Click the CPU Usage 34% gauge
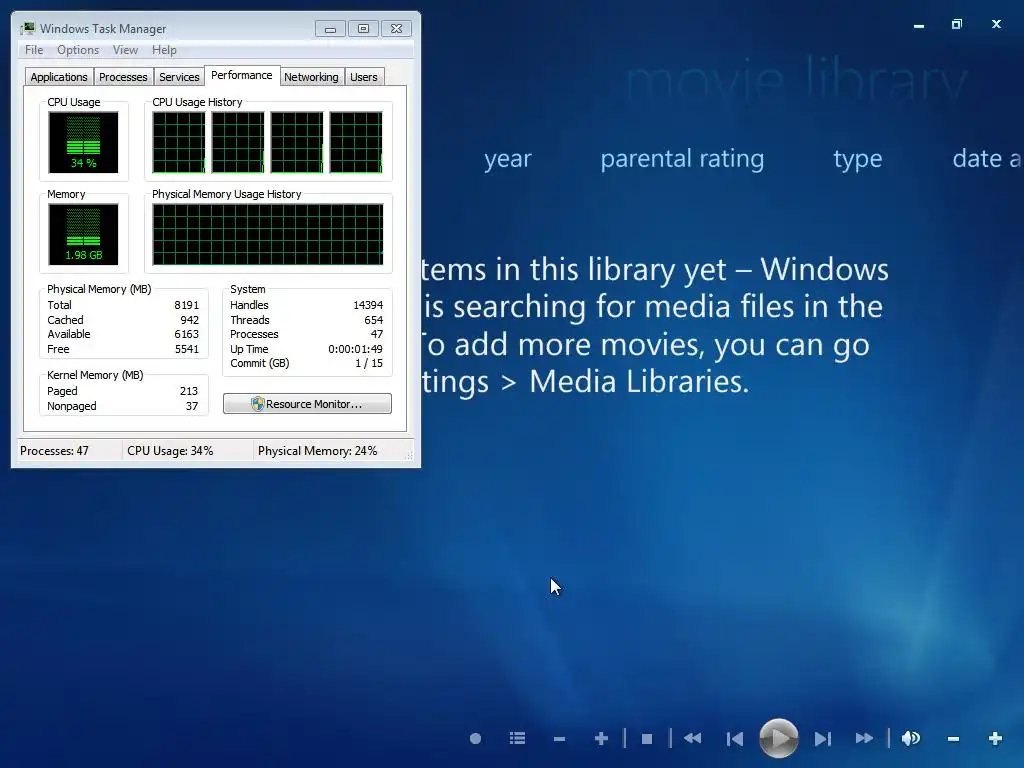1024x768 pixels. tap(84, 142)
